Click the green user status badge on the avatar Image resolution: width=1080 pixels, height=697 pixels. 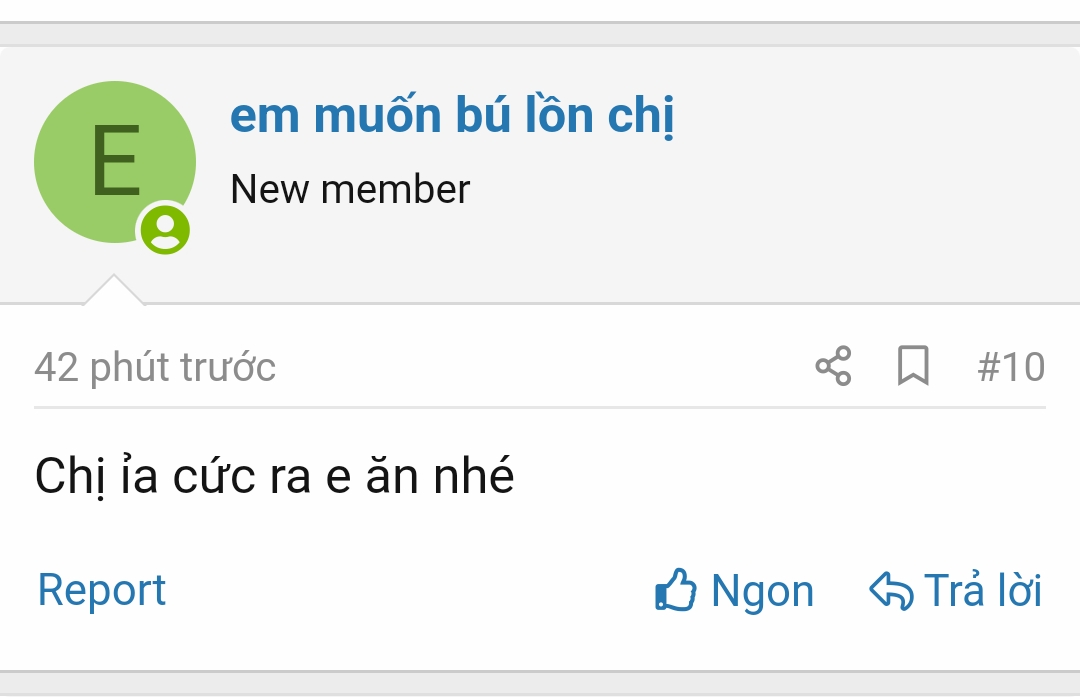165,229
